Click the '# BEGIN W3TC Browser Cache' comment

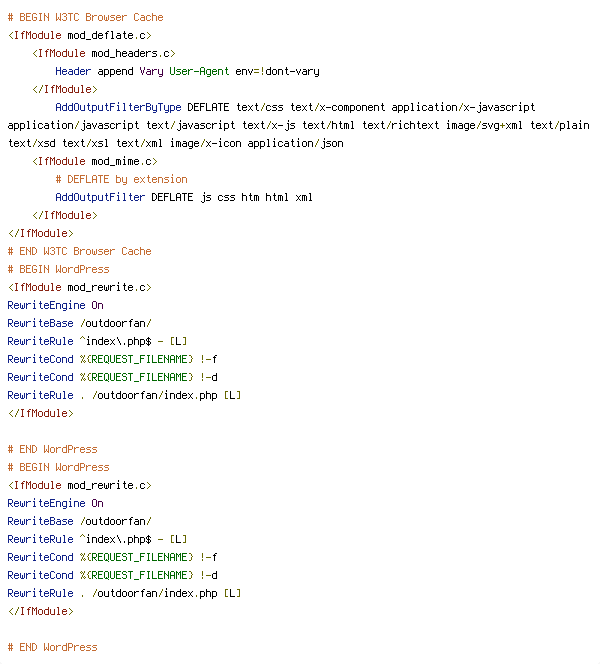point(86,17)
